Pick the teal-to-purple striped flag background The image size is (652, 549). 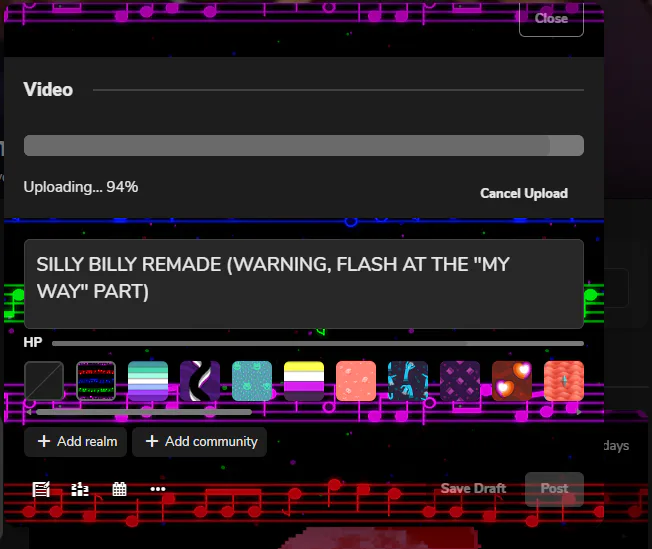pos(148,381)
